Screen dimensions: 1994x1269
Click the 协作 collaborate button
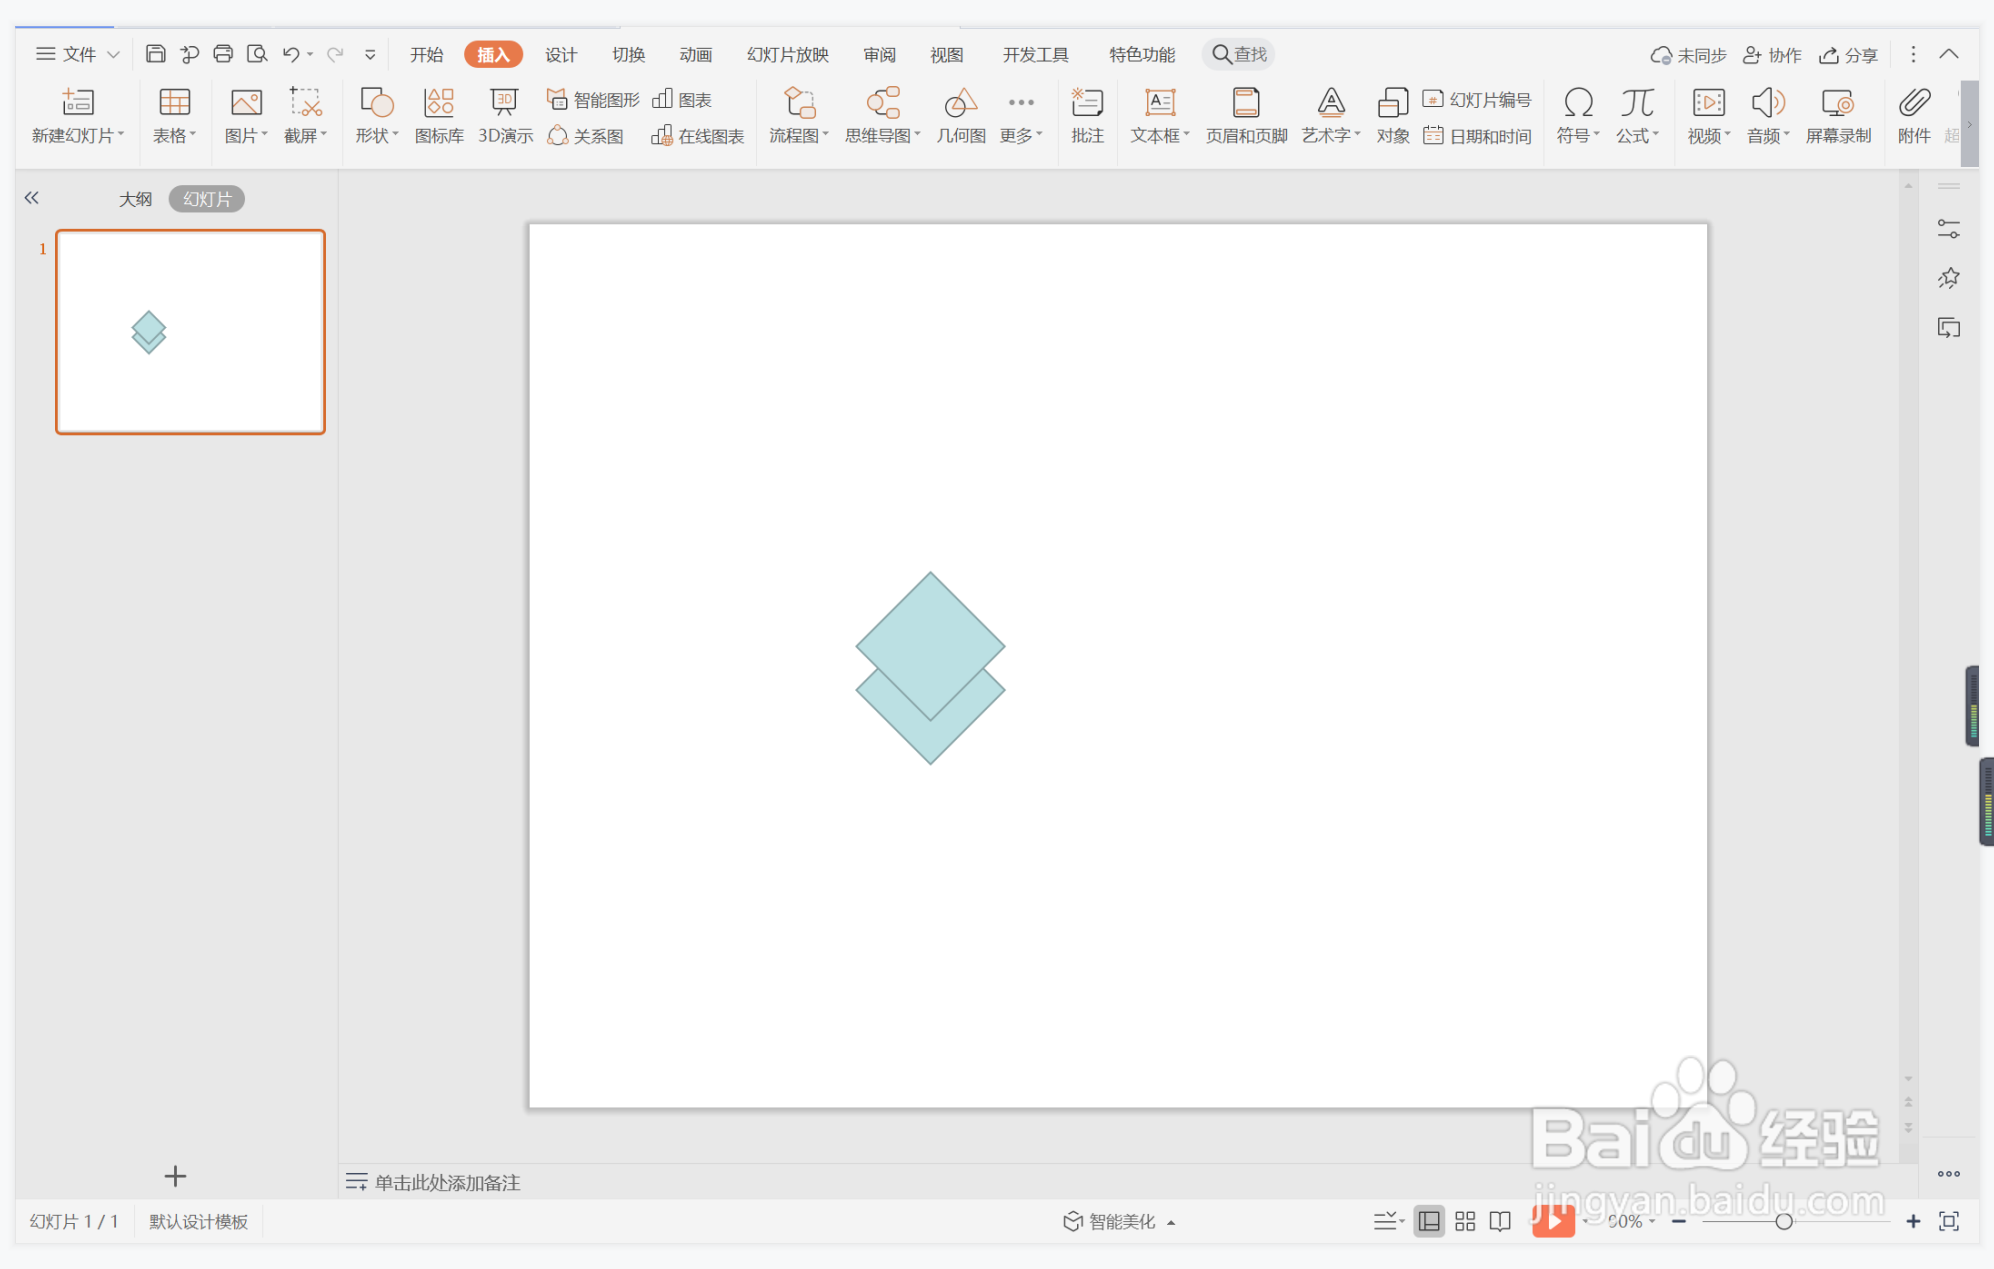(1772, 55)
